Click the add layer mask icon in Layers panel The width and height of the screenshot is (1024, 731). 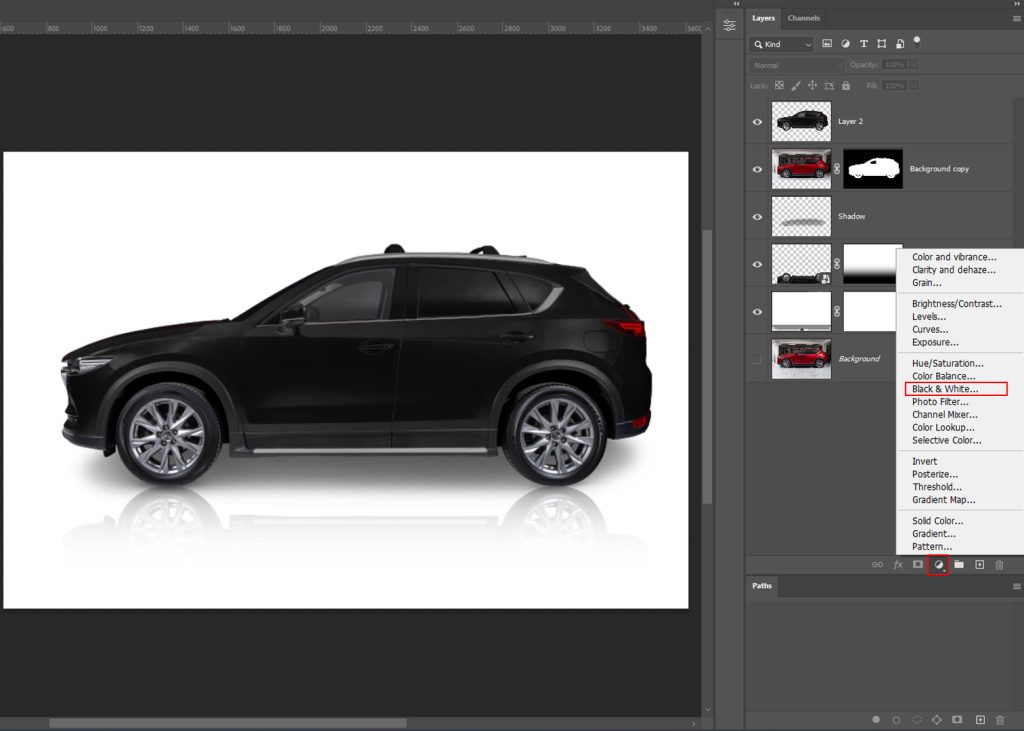[x=917, y=565]
